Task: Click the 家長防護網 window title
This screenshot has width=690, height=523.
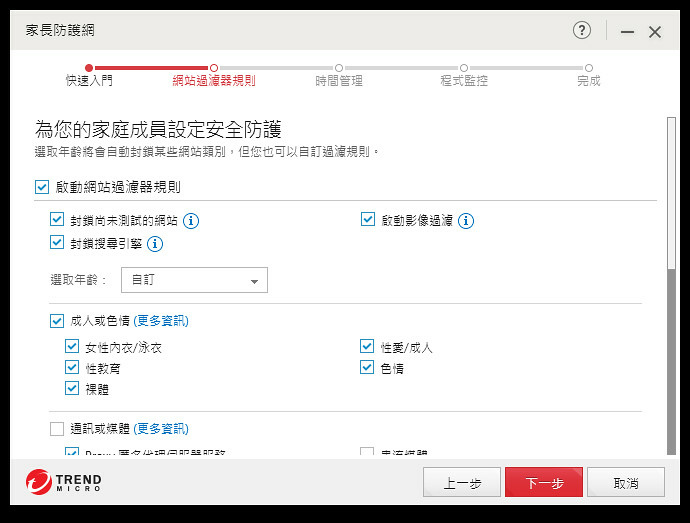Action: pyautogui.click(x=60, y=30)
